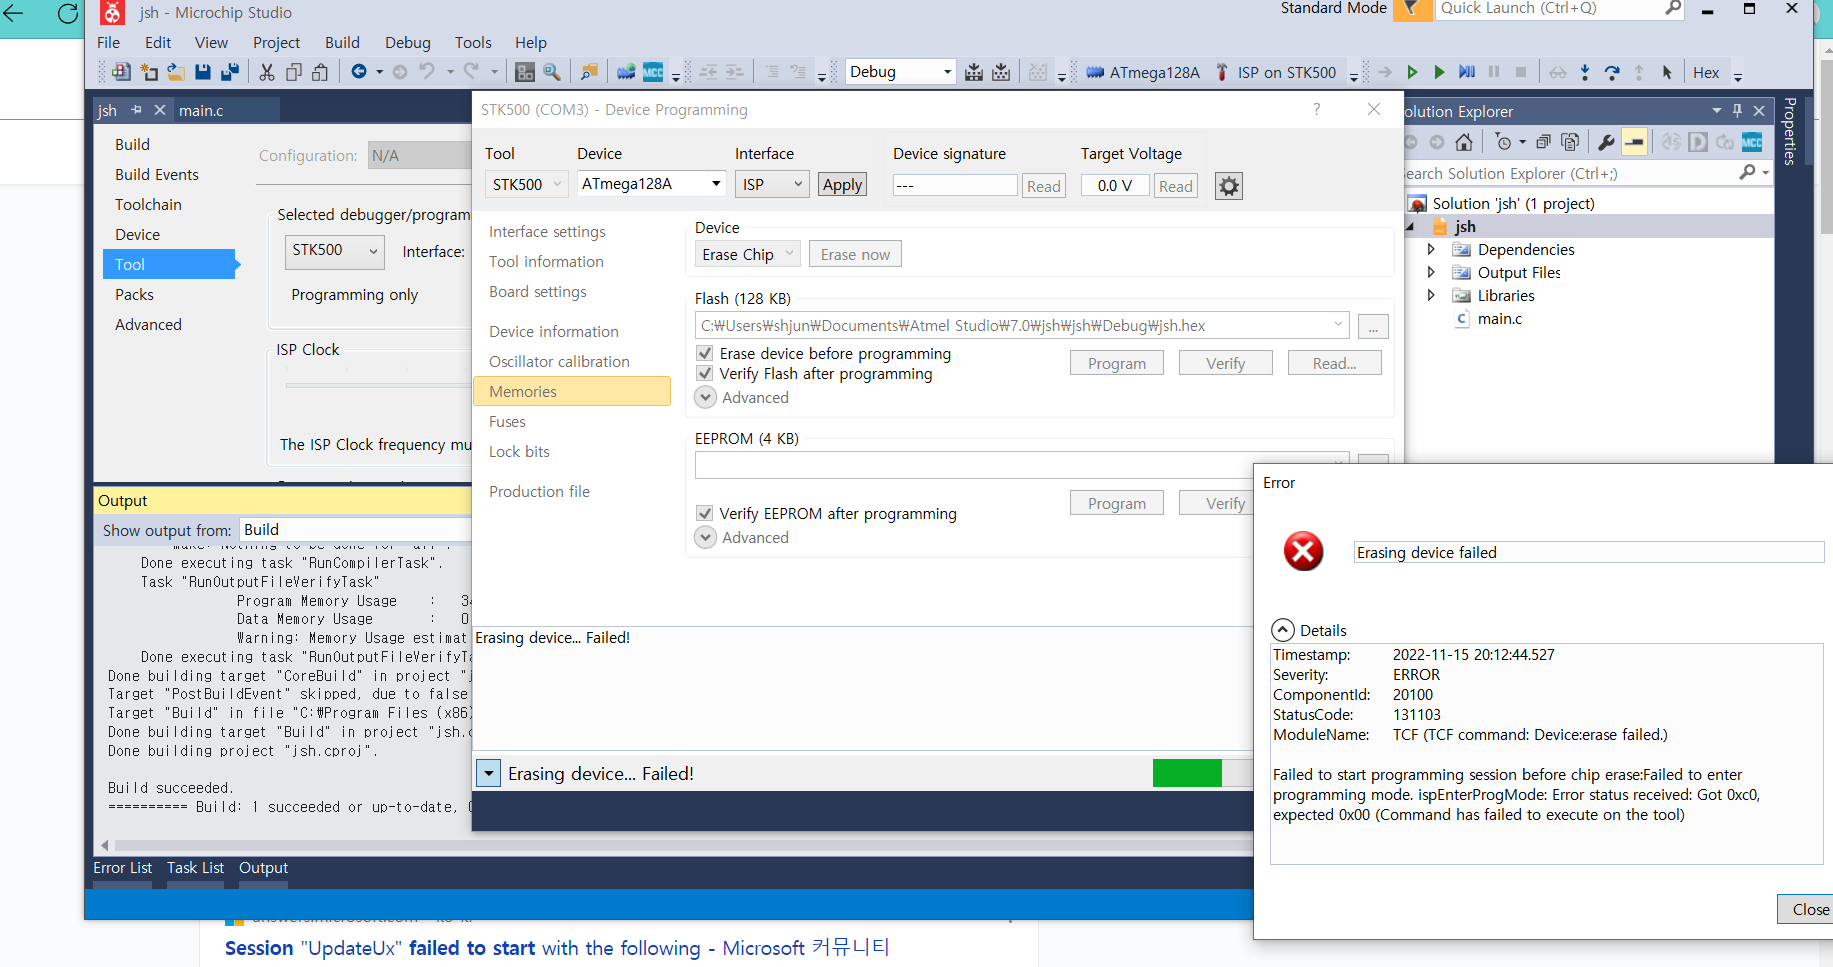Click the Save All icon in toolbar
Screen dimensions: 1833x967
tap(230, 72)
